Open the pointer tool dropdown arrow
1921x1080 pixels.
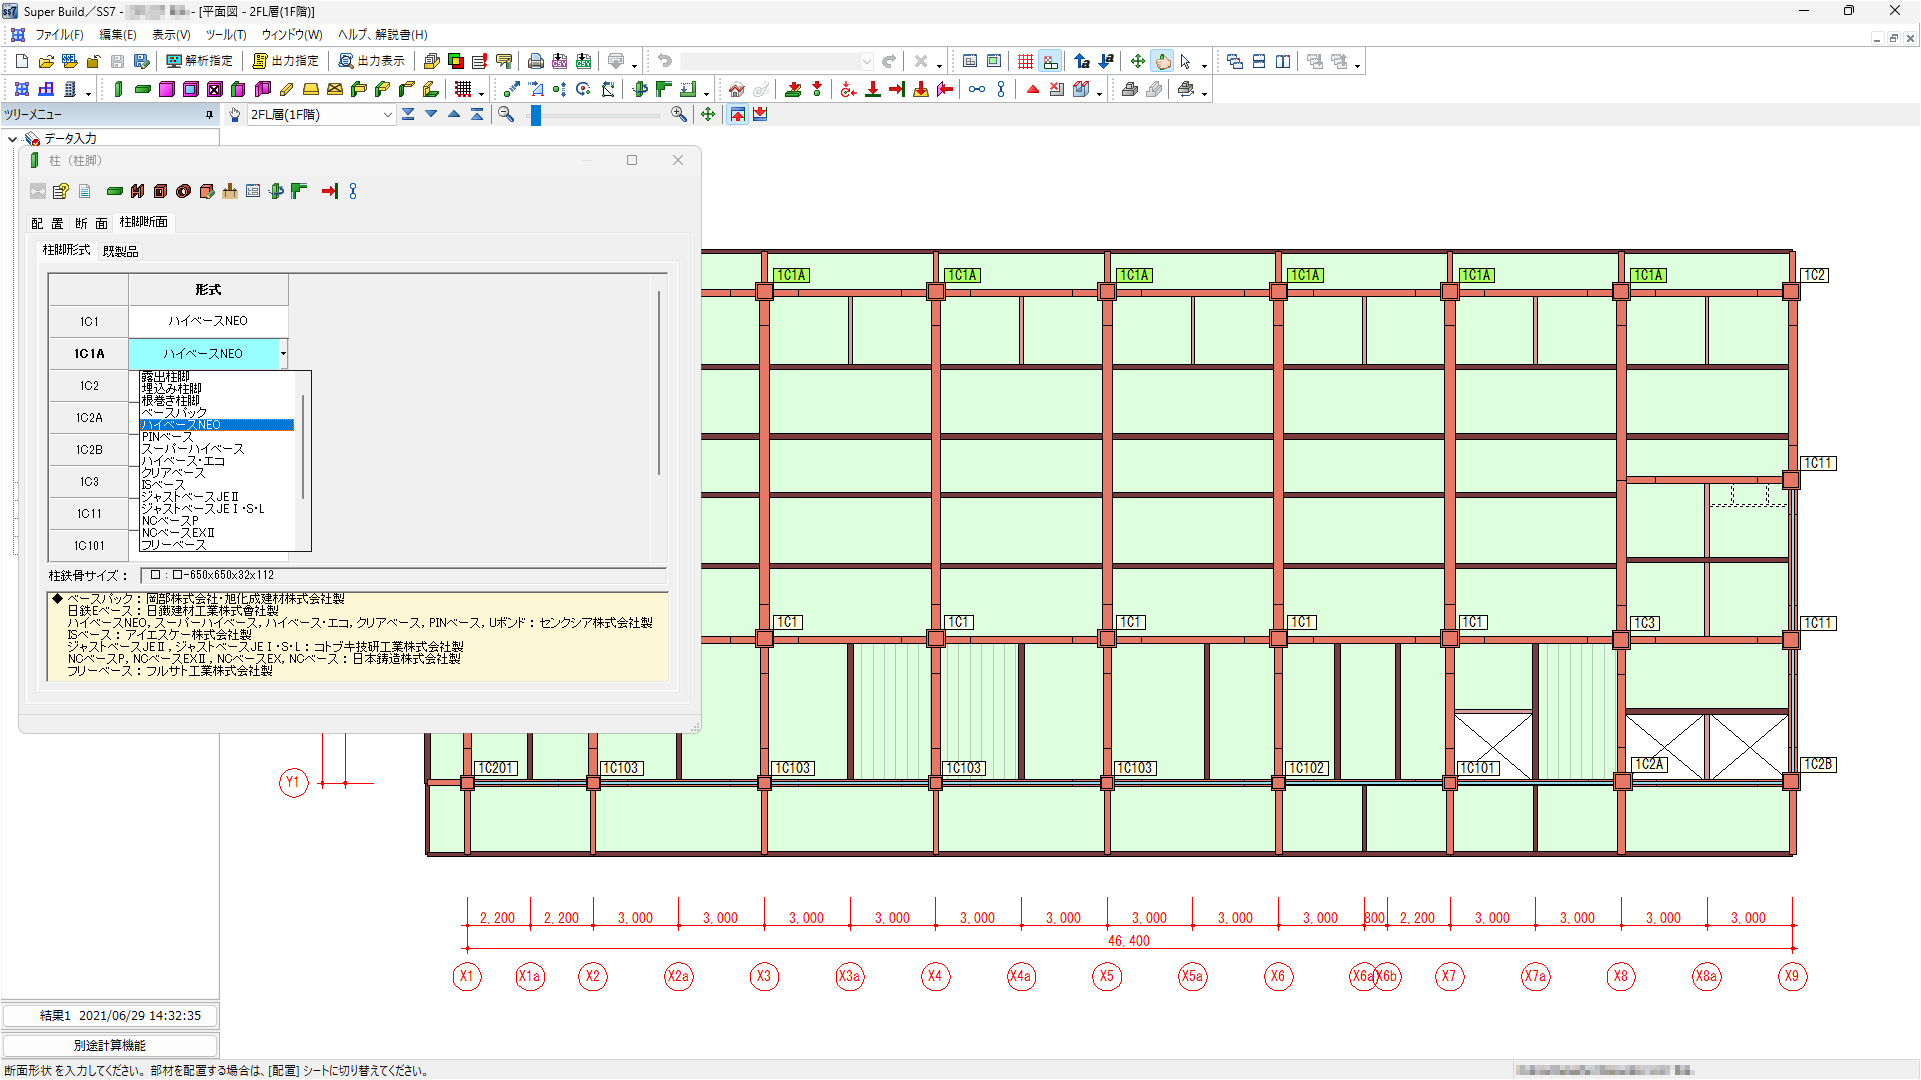point(1204,63)
